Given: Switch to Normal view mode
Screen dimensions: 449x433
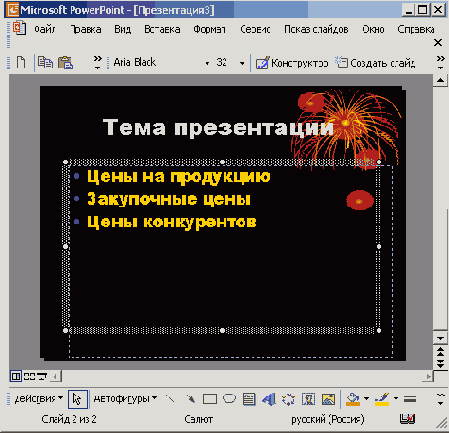Looking at the screenshot, I should click(x=16, y=377).
